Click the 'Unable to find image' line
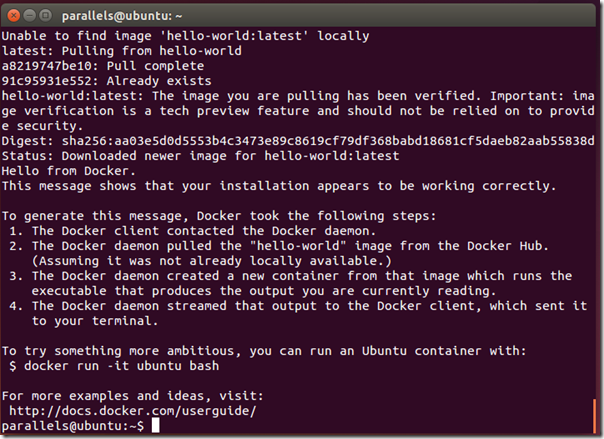The image size is (604, 439). coord(185,36)
